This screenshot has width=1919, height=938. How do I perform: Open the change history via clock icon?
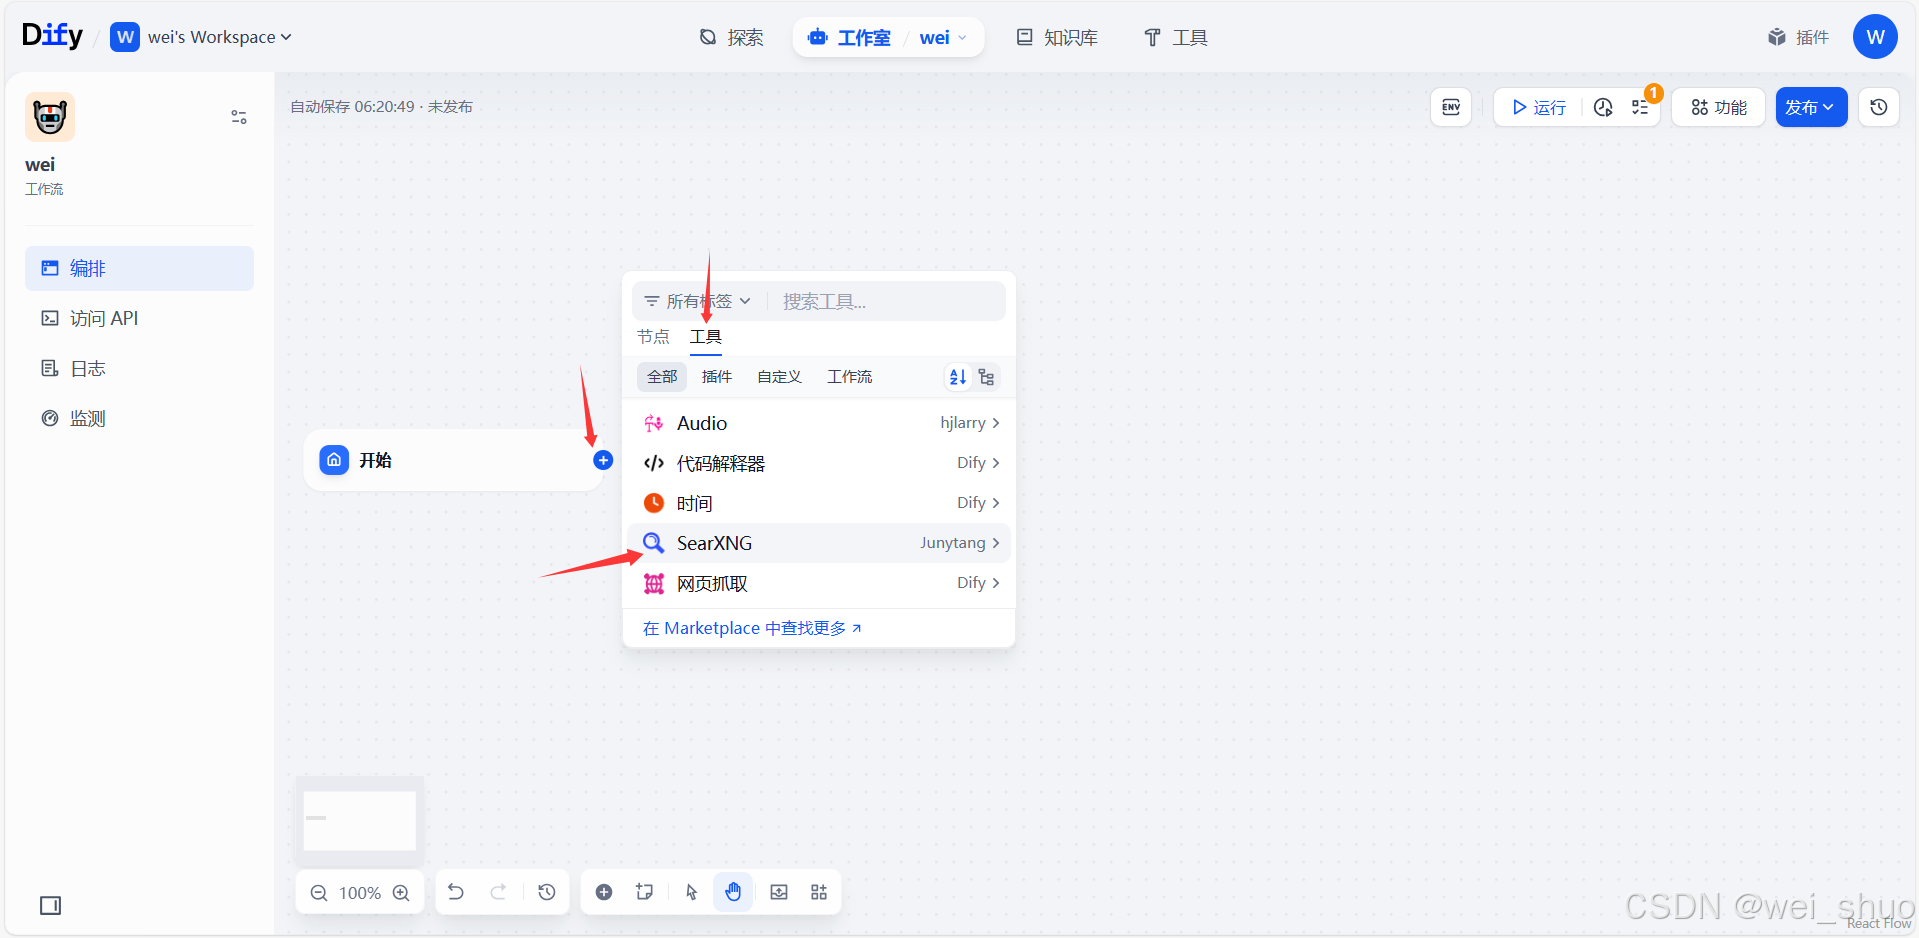(x=546, y=891)
